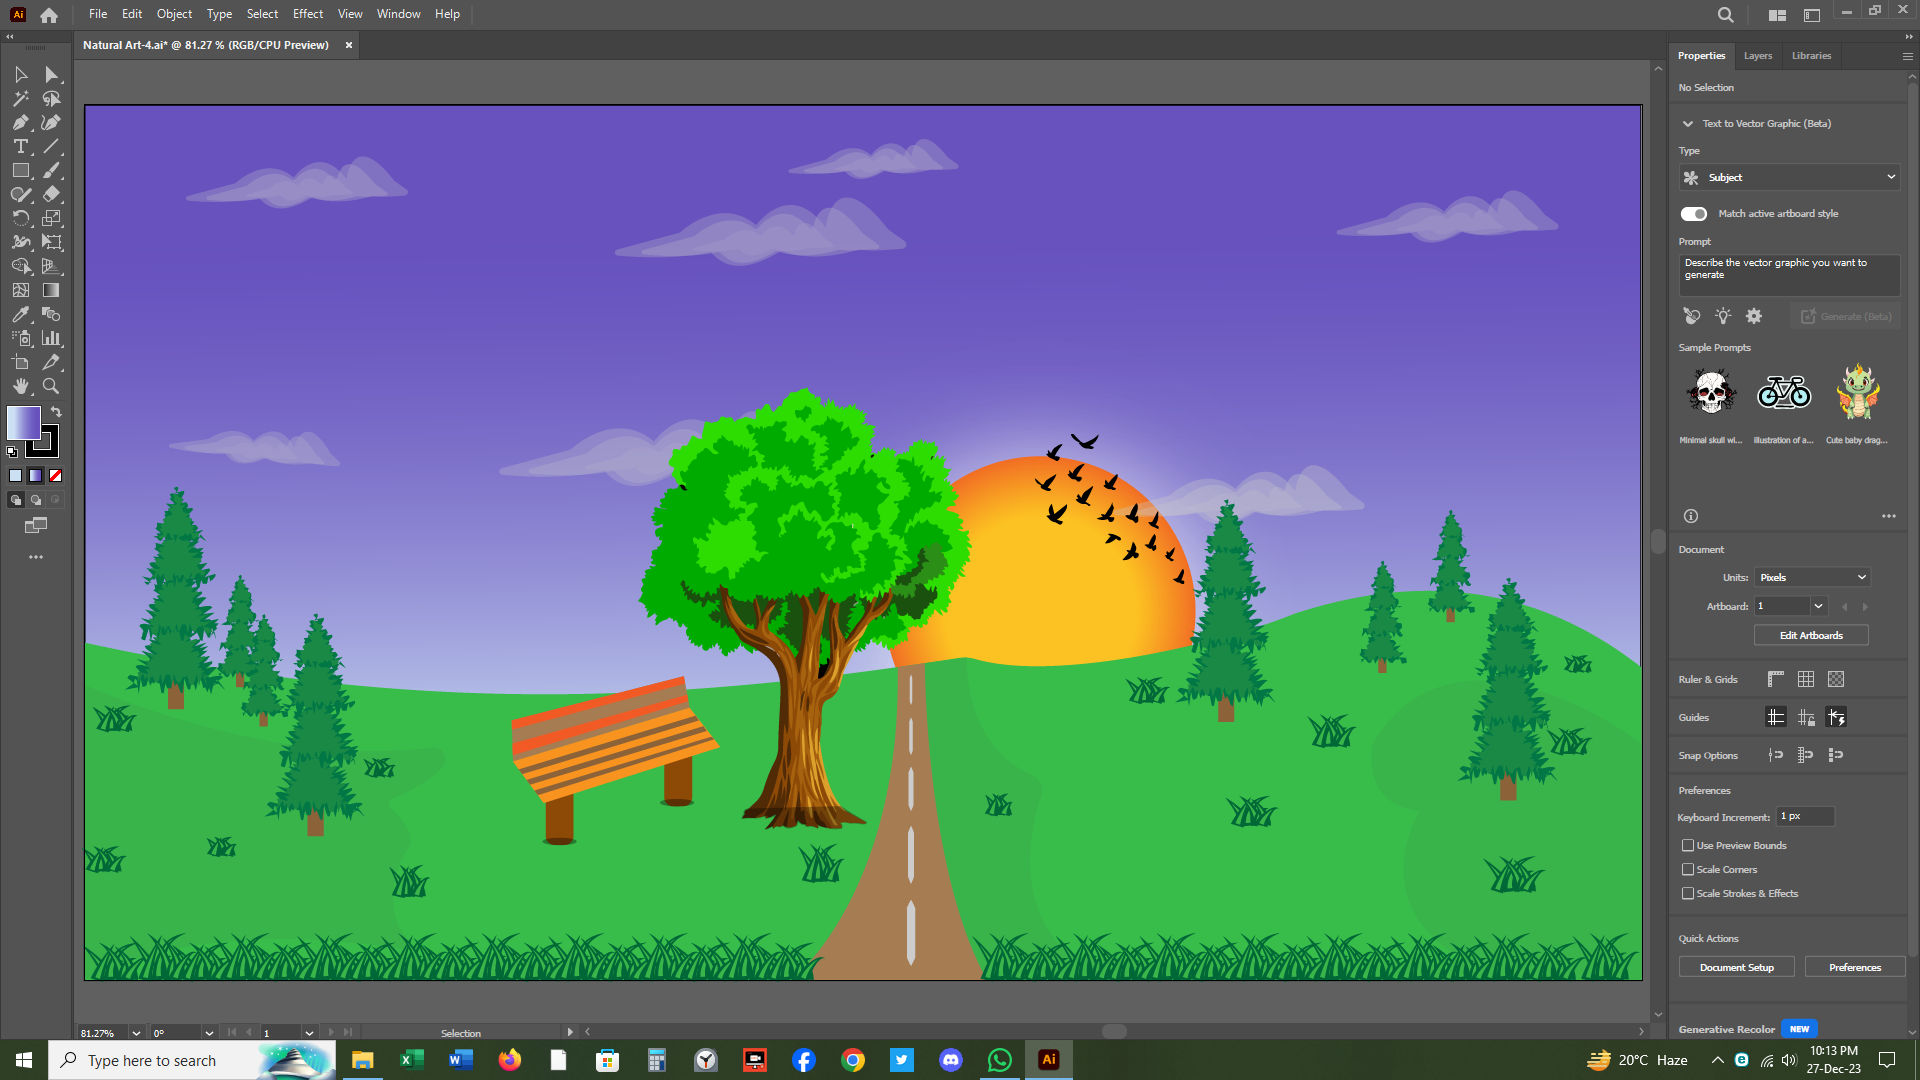Viewport: 1920px width, 1080px height.
Task: Toggle Show Rulers icon
Action: pos(1776,680)
